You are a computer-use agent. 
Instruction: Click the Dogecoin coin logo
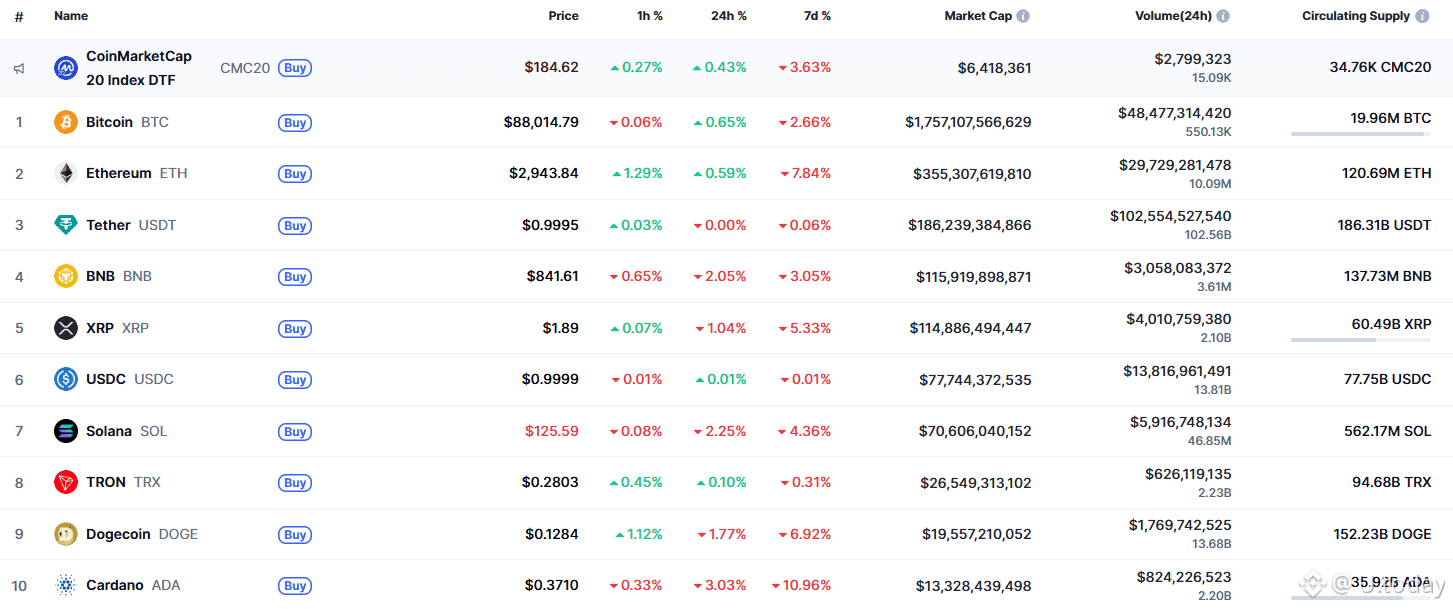tap(65, 534)
